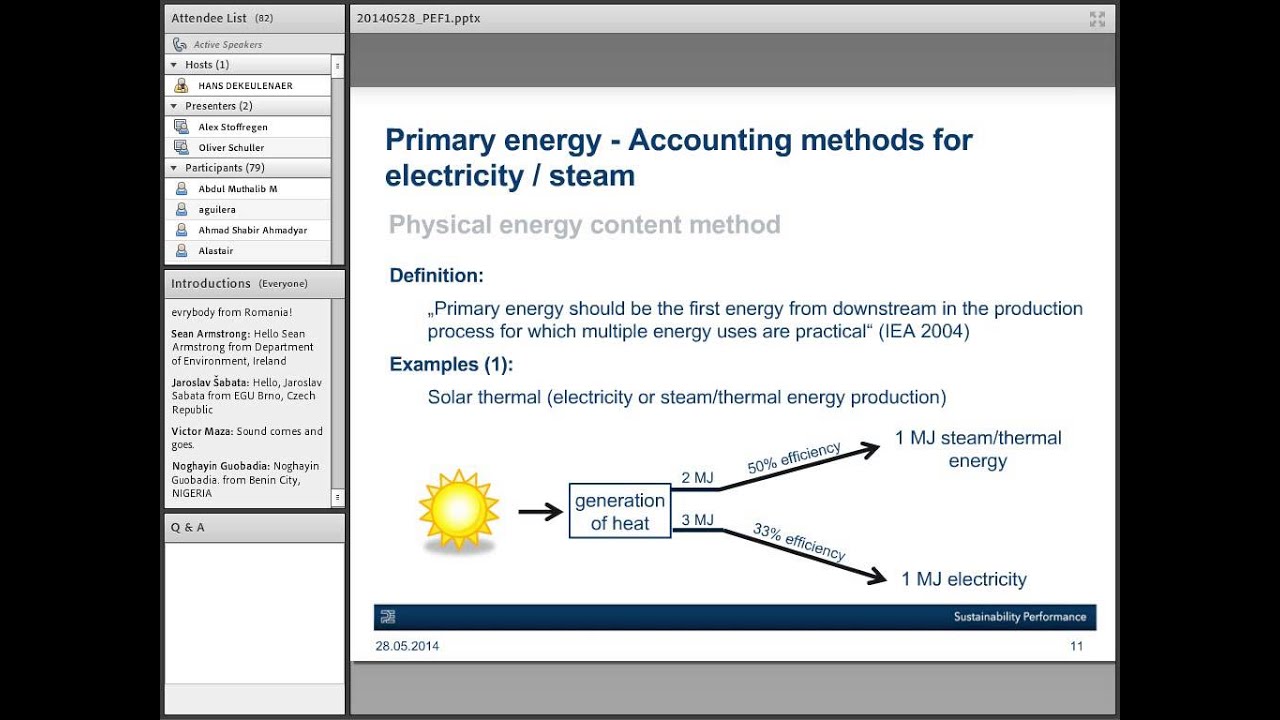Click presenter icon beside Alex Stoffregen
Screen dimensions: 1280x720
(x=181, y=126)
